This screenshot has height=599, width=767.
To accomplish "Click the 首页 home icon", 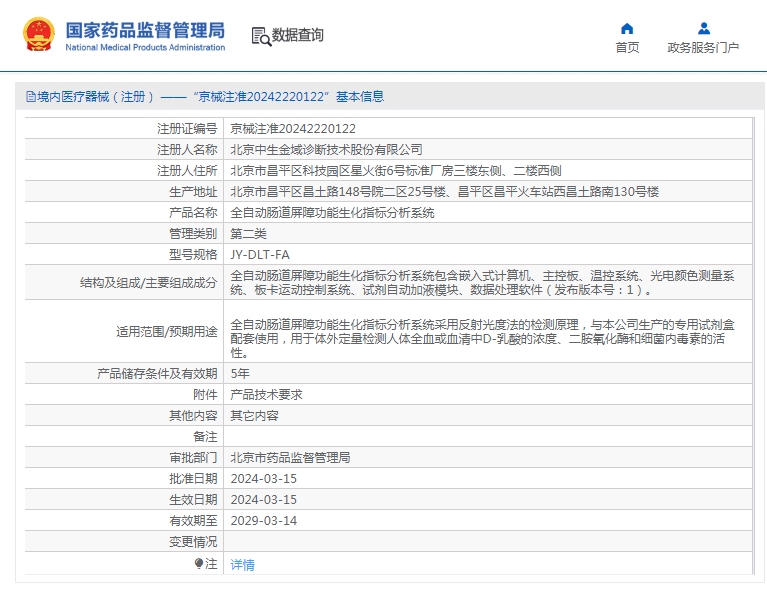I will (627, 29).
